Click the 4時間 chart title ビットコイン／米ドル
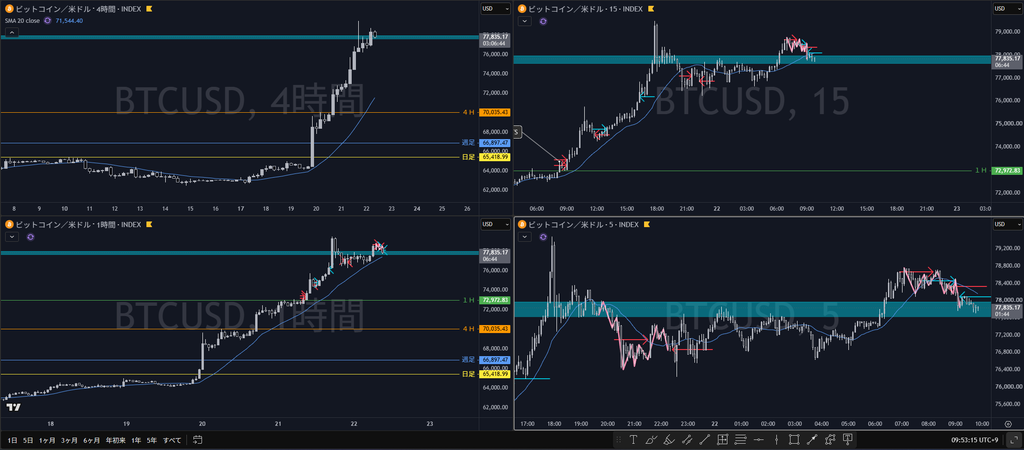Viewport: 1024px width, 450px height. coord(52,9)
